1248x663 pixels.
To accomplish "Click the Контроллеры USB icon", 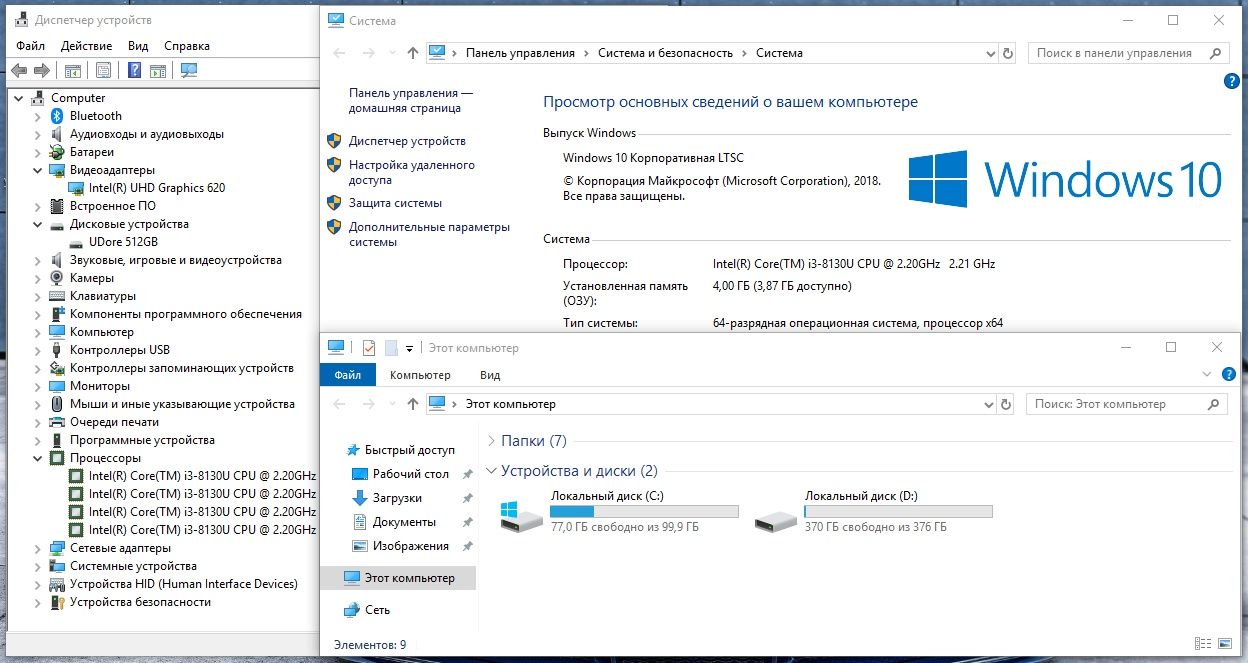I will [x=59, y=350].
